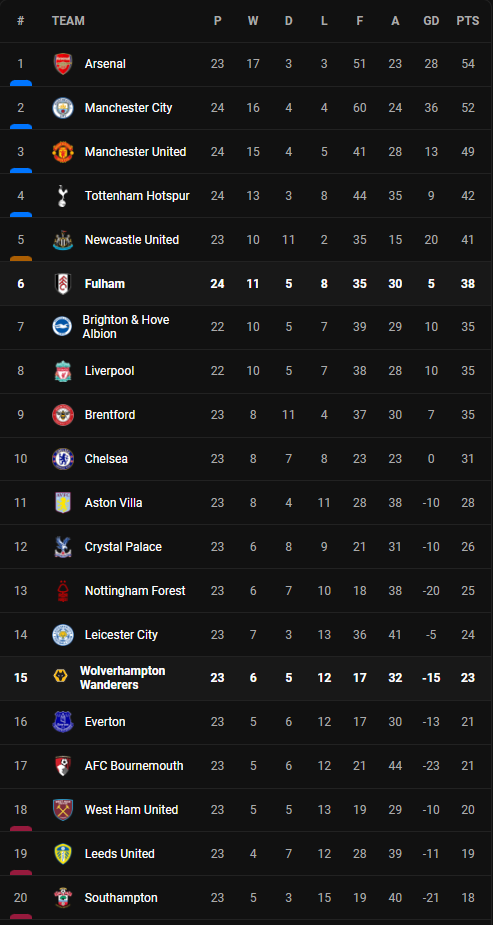Open the Crystal Palace team link
This screenshot has height=925, width=493.
(123, 547)
